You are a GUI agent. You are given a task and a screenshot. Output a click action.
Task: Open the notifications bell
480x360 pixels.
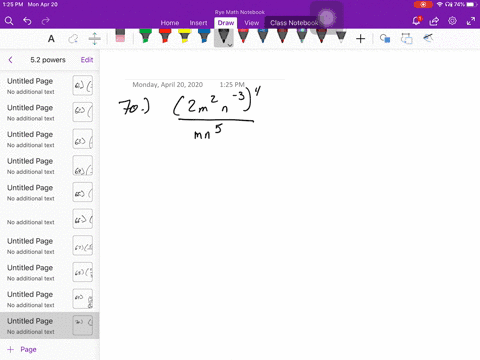416,21
